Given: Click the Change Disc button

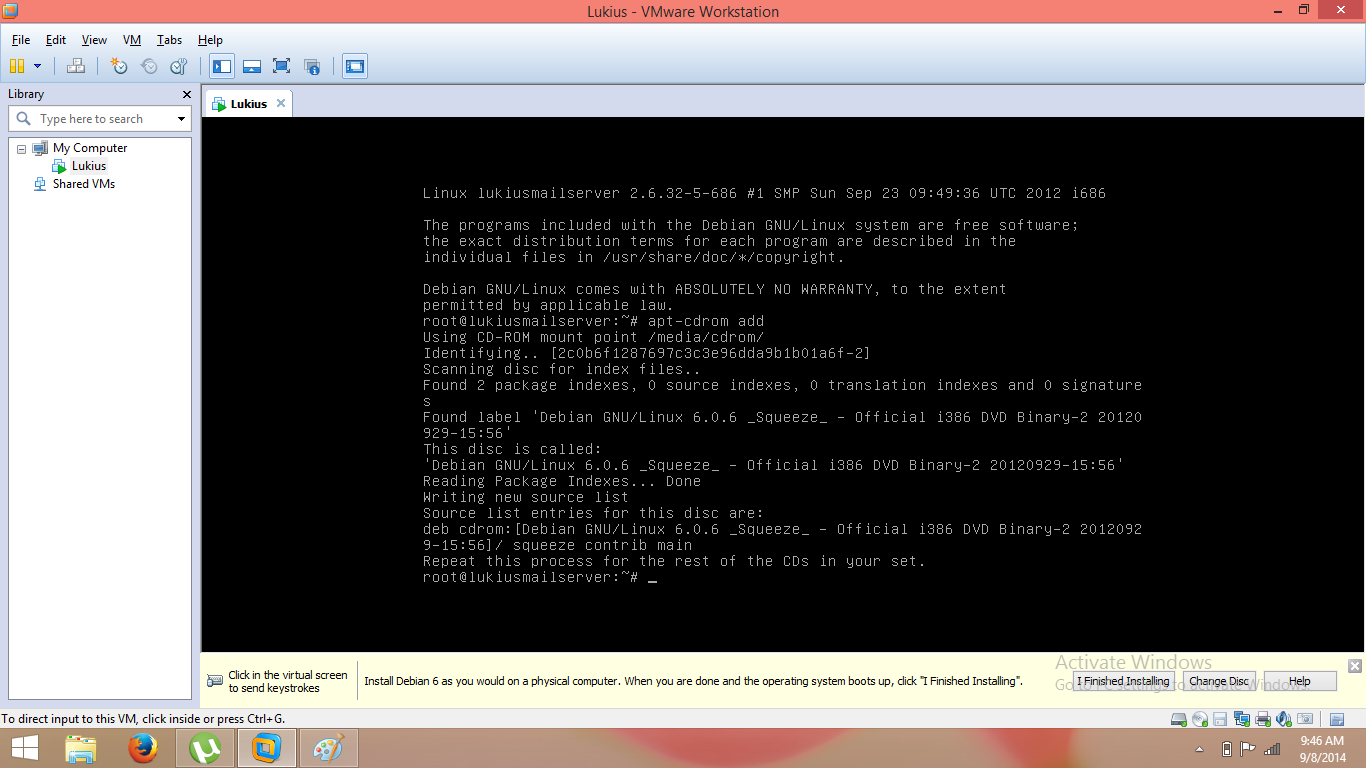Looking at the screenshot, I should click(x=1219, y=681).
